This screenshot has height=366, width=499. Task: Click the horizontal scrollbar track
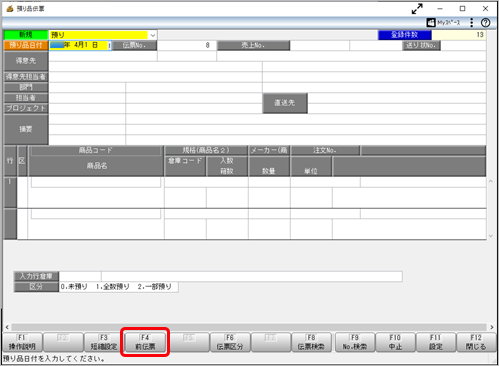tap(249, 327)
